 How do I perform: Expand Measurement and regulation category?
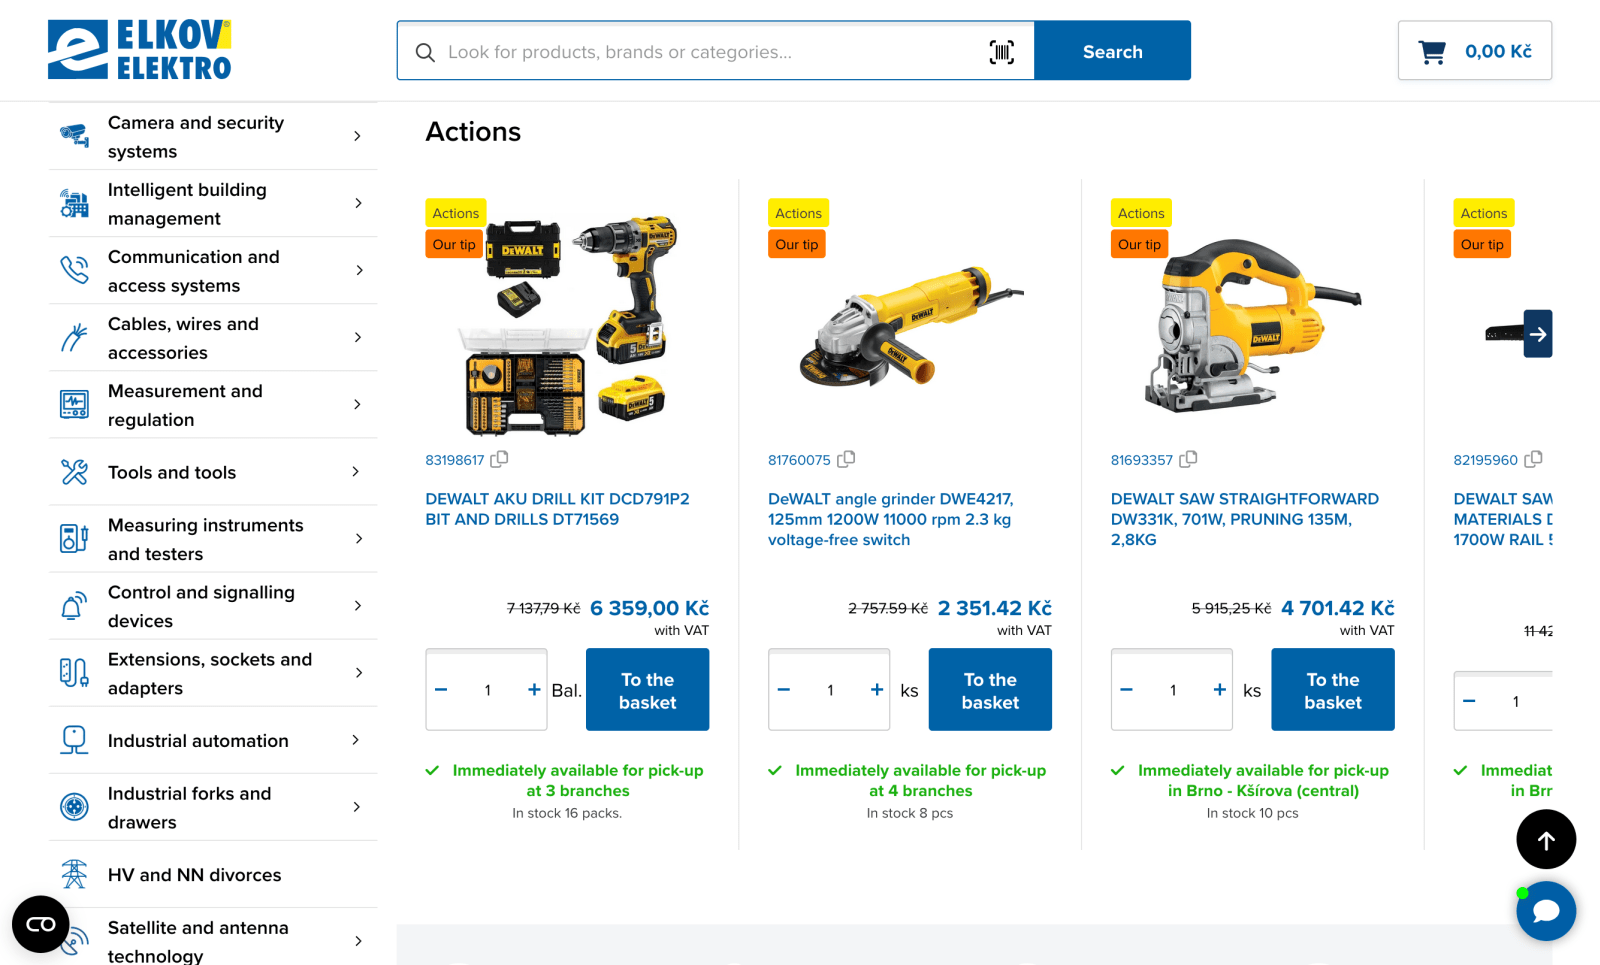point(357,404)
